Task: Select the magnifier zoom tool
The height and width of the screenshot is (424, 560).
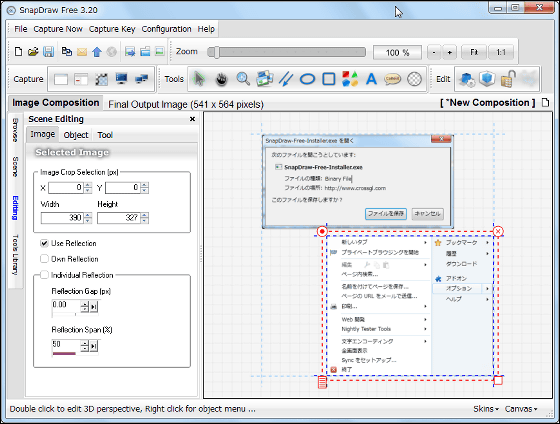Action: 243,79
